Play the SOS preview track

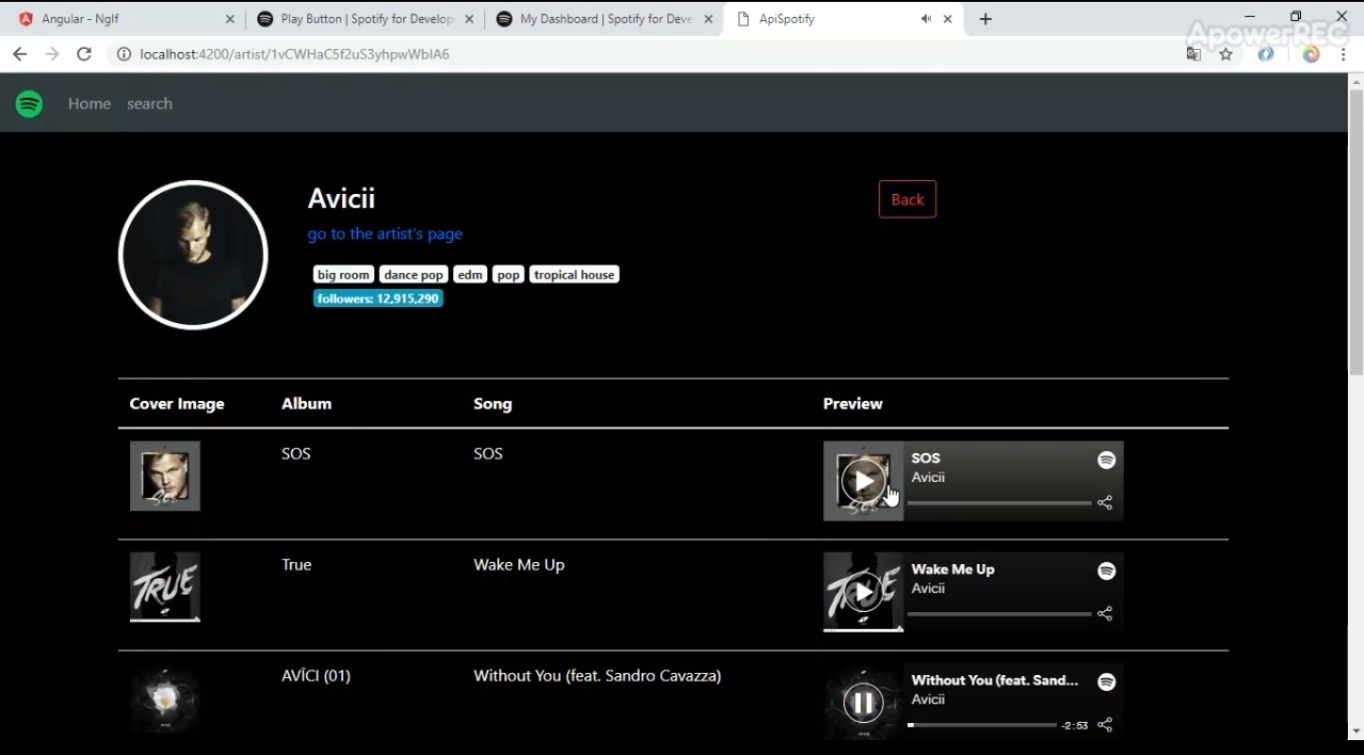click(x=862, y=480)
